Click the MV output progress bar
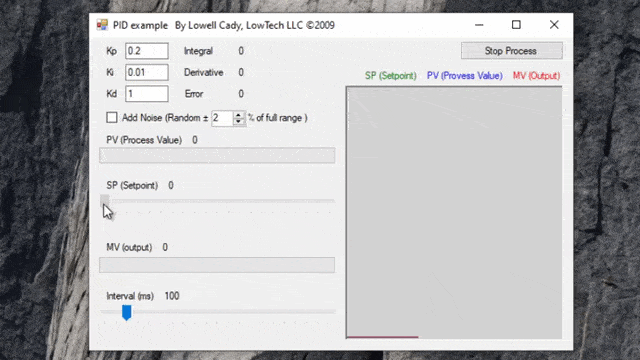 (217, 265)
